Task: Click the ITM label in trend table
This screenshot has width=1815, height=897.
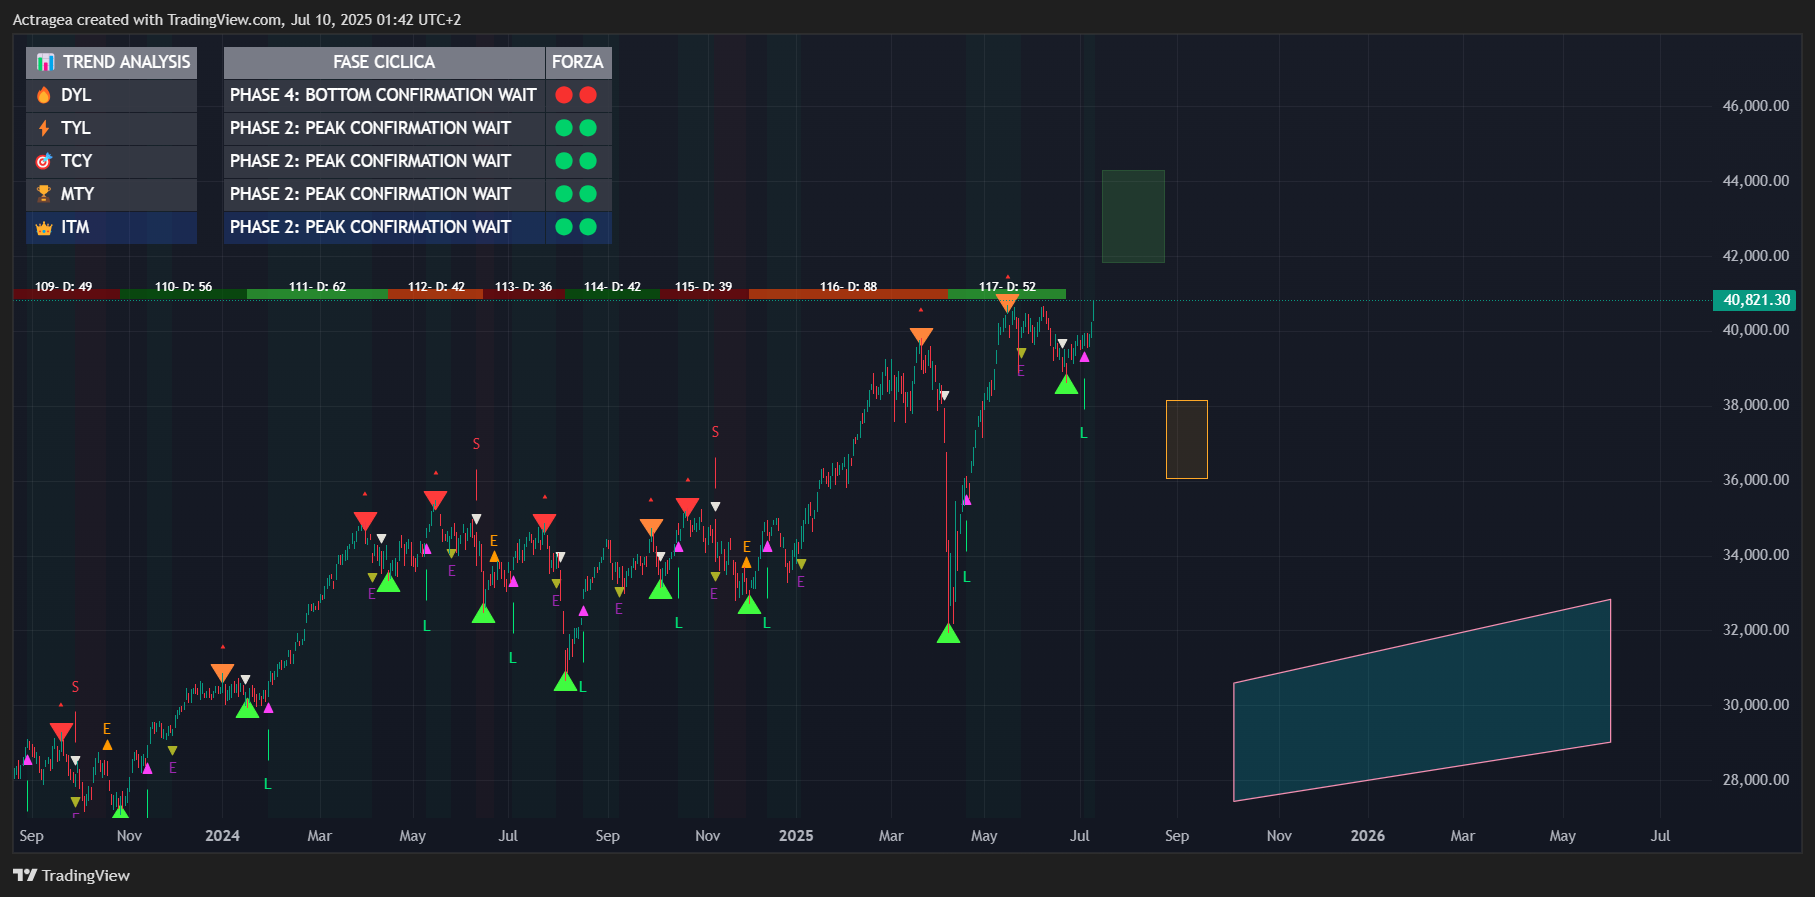Action: pos(75,227)
